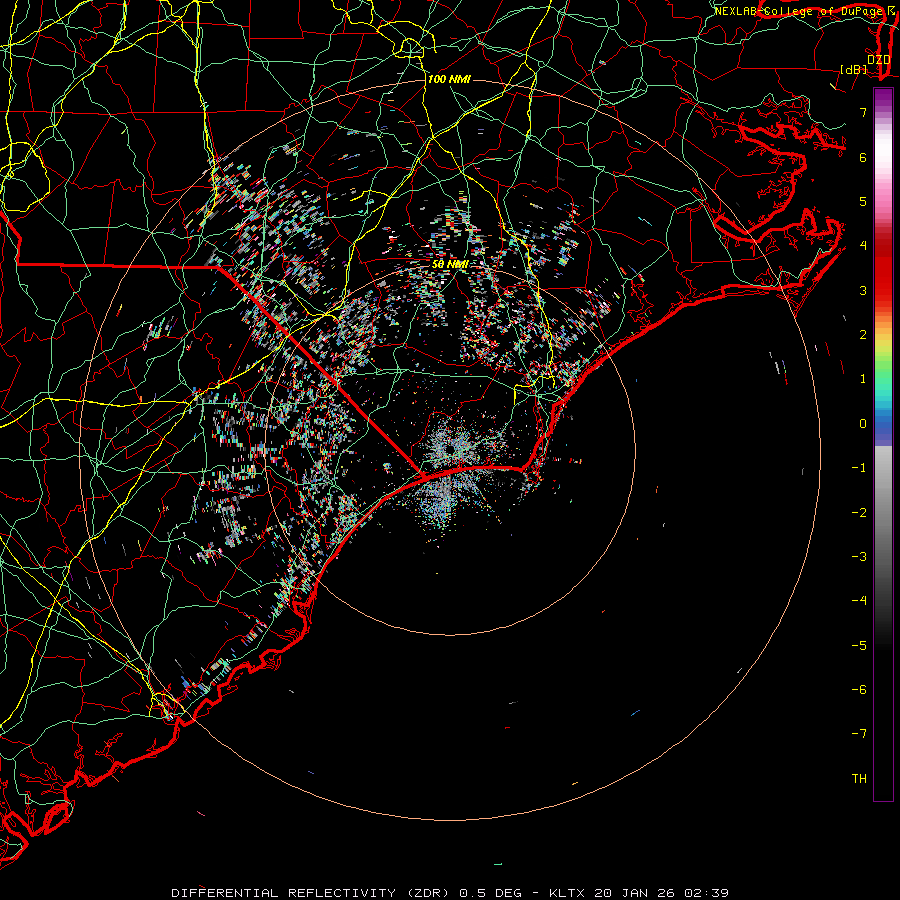Viewport: 900px width, 900px height.
Task: Click the DIFFERENTIAL REFLECTIVITY (ZDR) caption text
Action: click(x=309, y=893)
